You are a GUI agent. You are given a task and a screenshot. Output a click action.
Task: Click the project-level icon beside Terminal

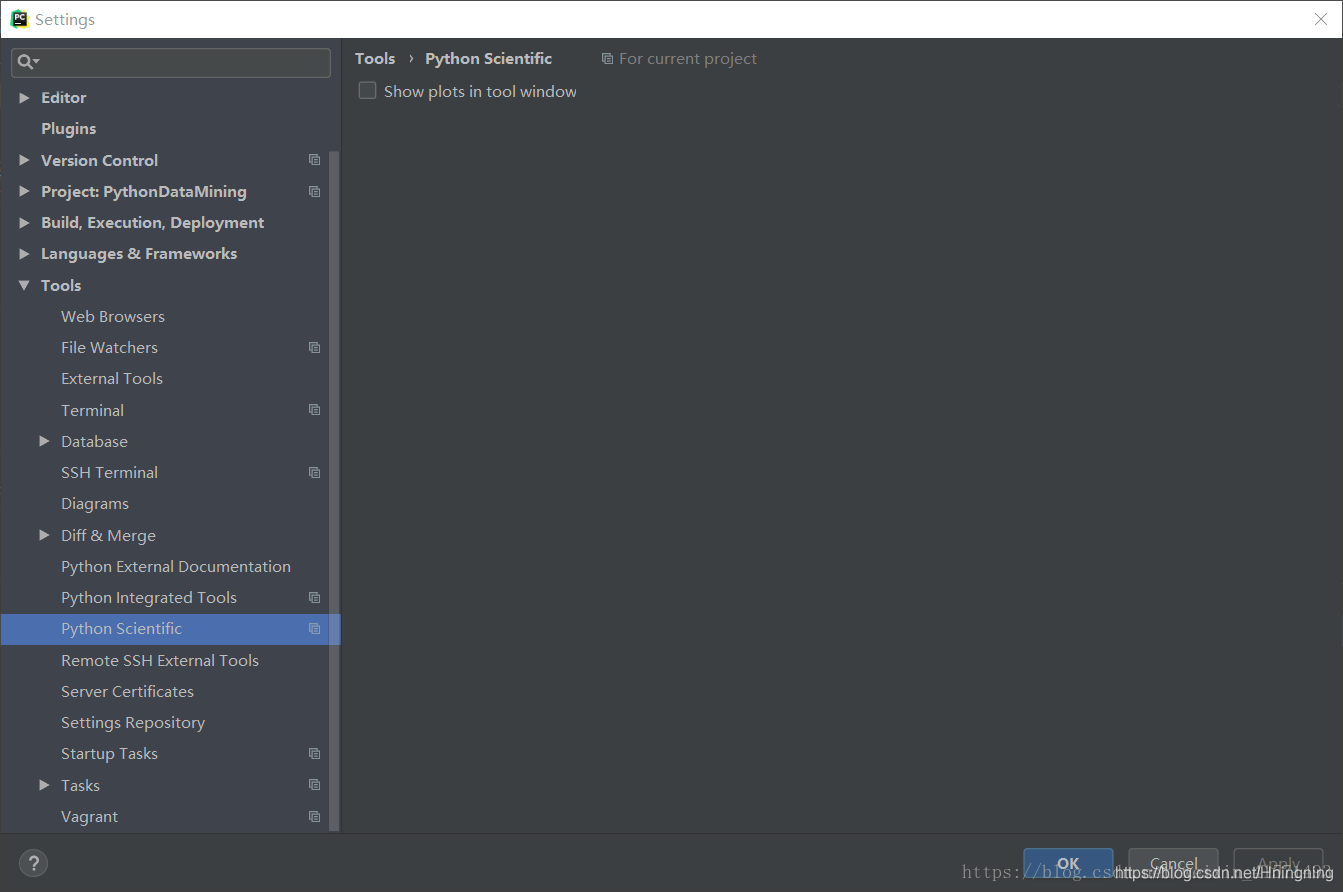pos(314,409)
